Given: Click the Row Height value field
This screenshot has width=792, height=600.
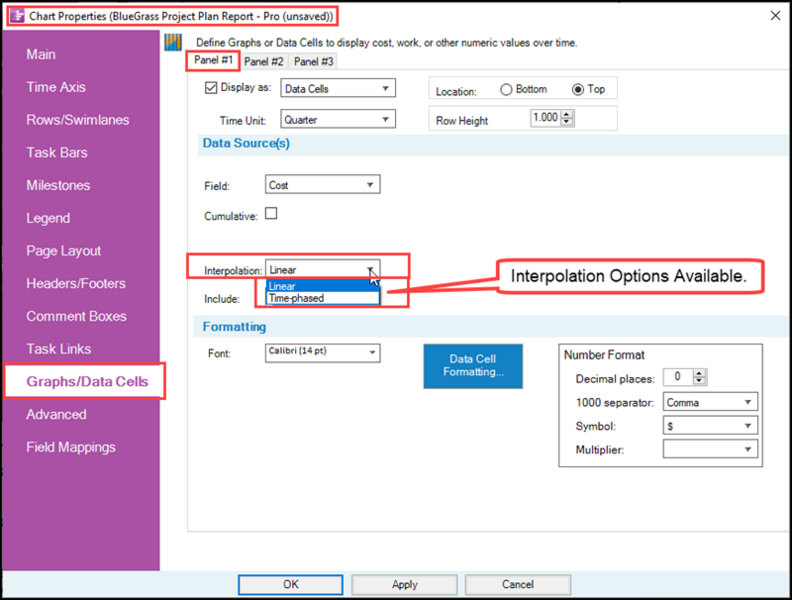Looking at the screenshot, I should point(545,118).
